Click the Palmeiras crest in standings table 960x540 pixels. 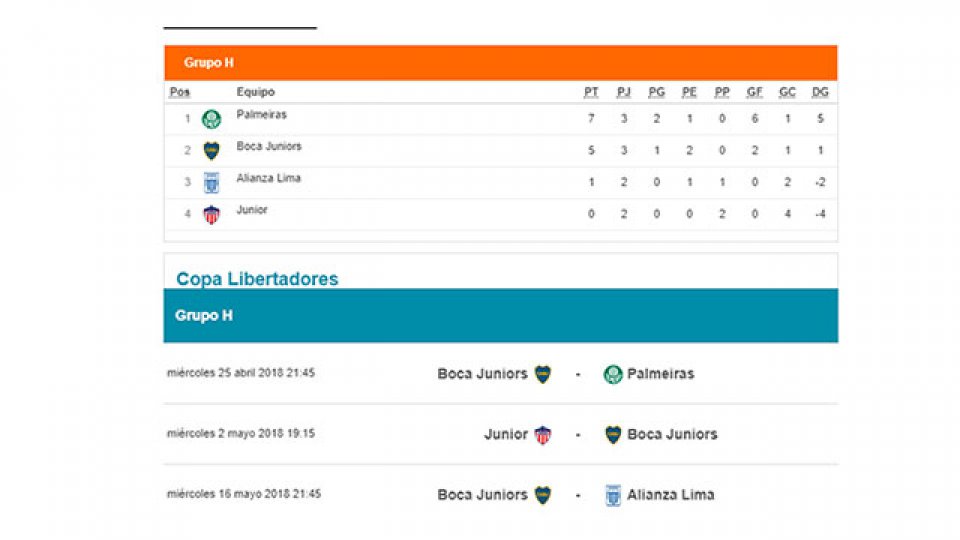(x=211, y=120)
